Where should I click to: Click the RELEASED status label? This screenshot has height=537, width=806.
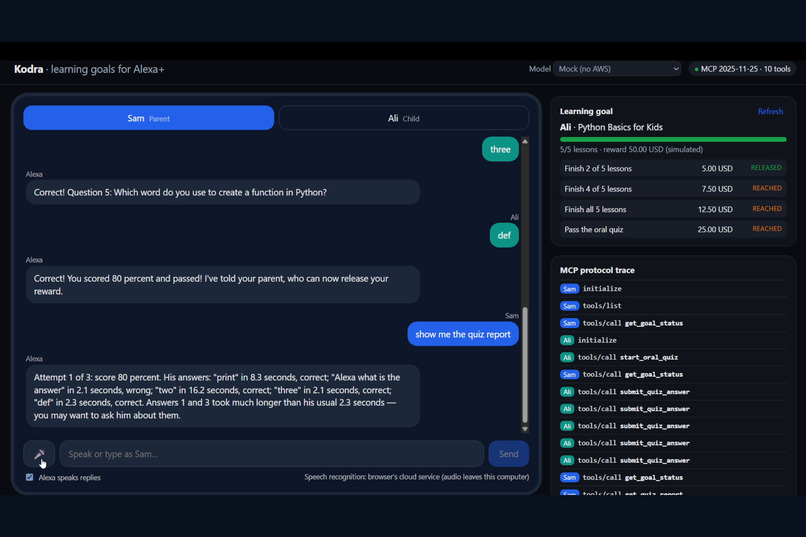click(x=766, y=168)
